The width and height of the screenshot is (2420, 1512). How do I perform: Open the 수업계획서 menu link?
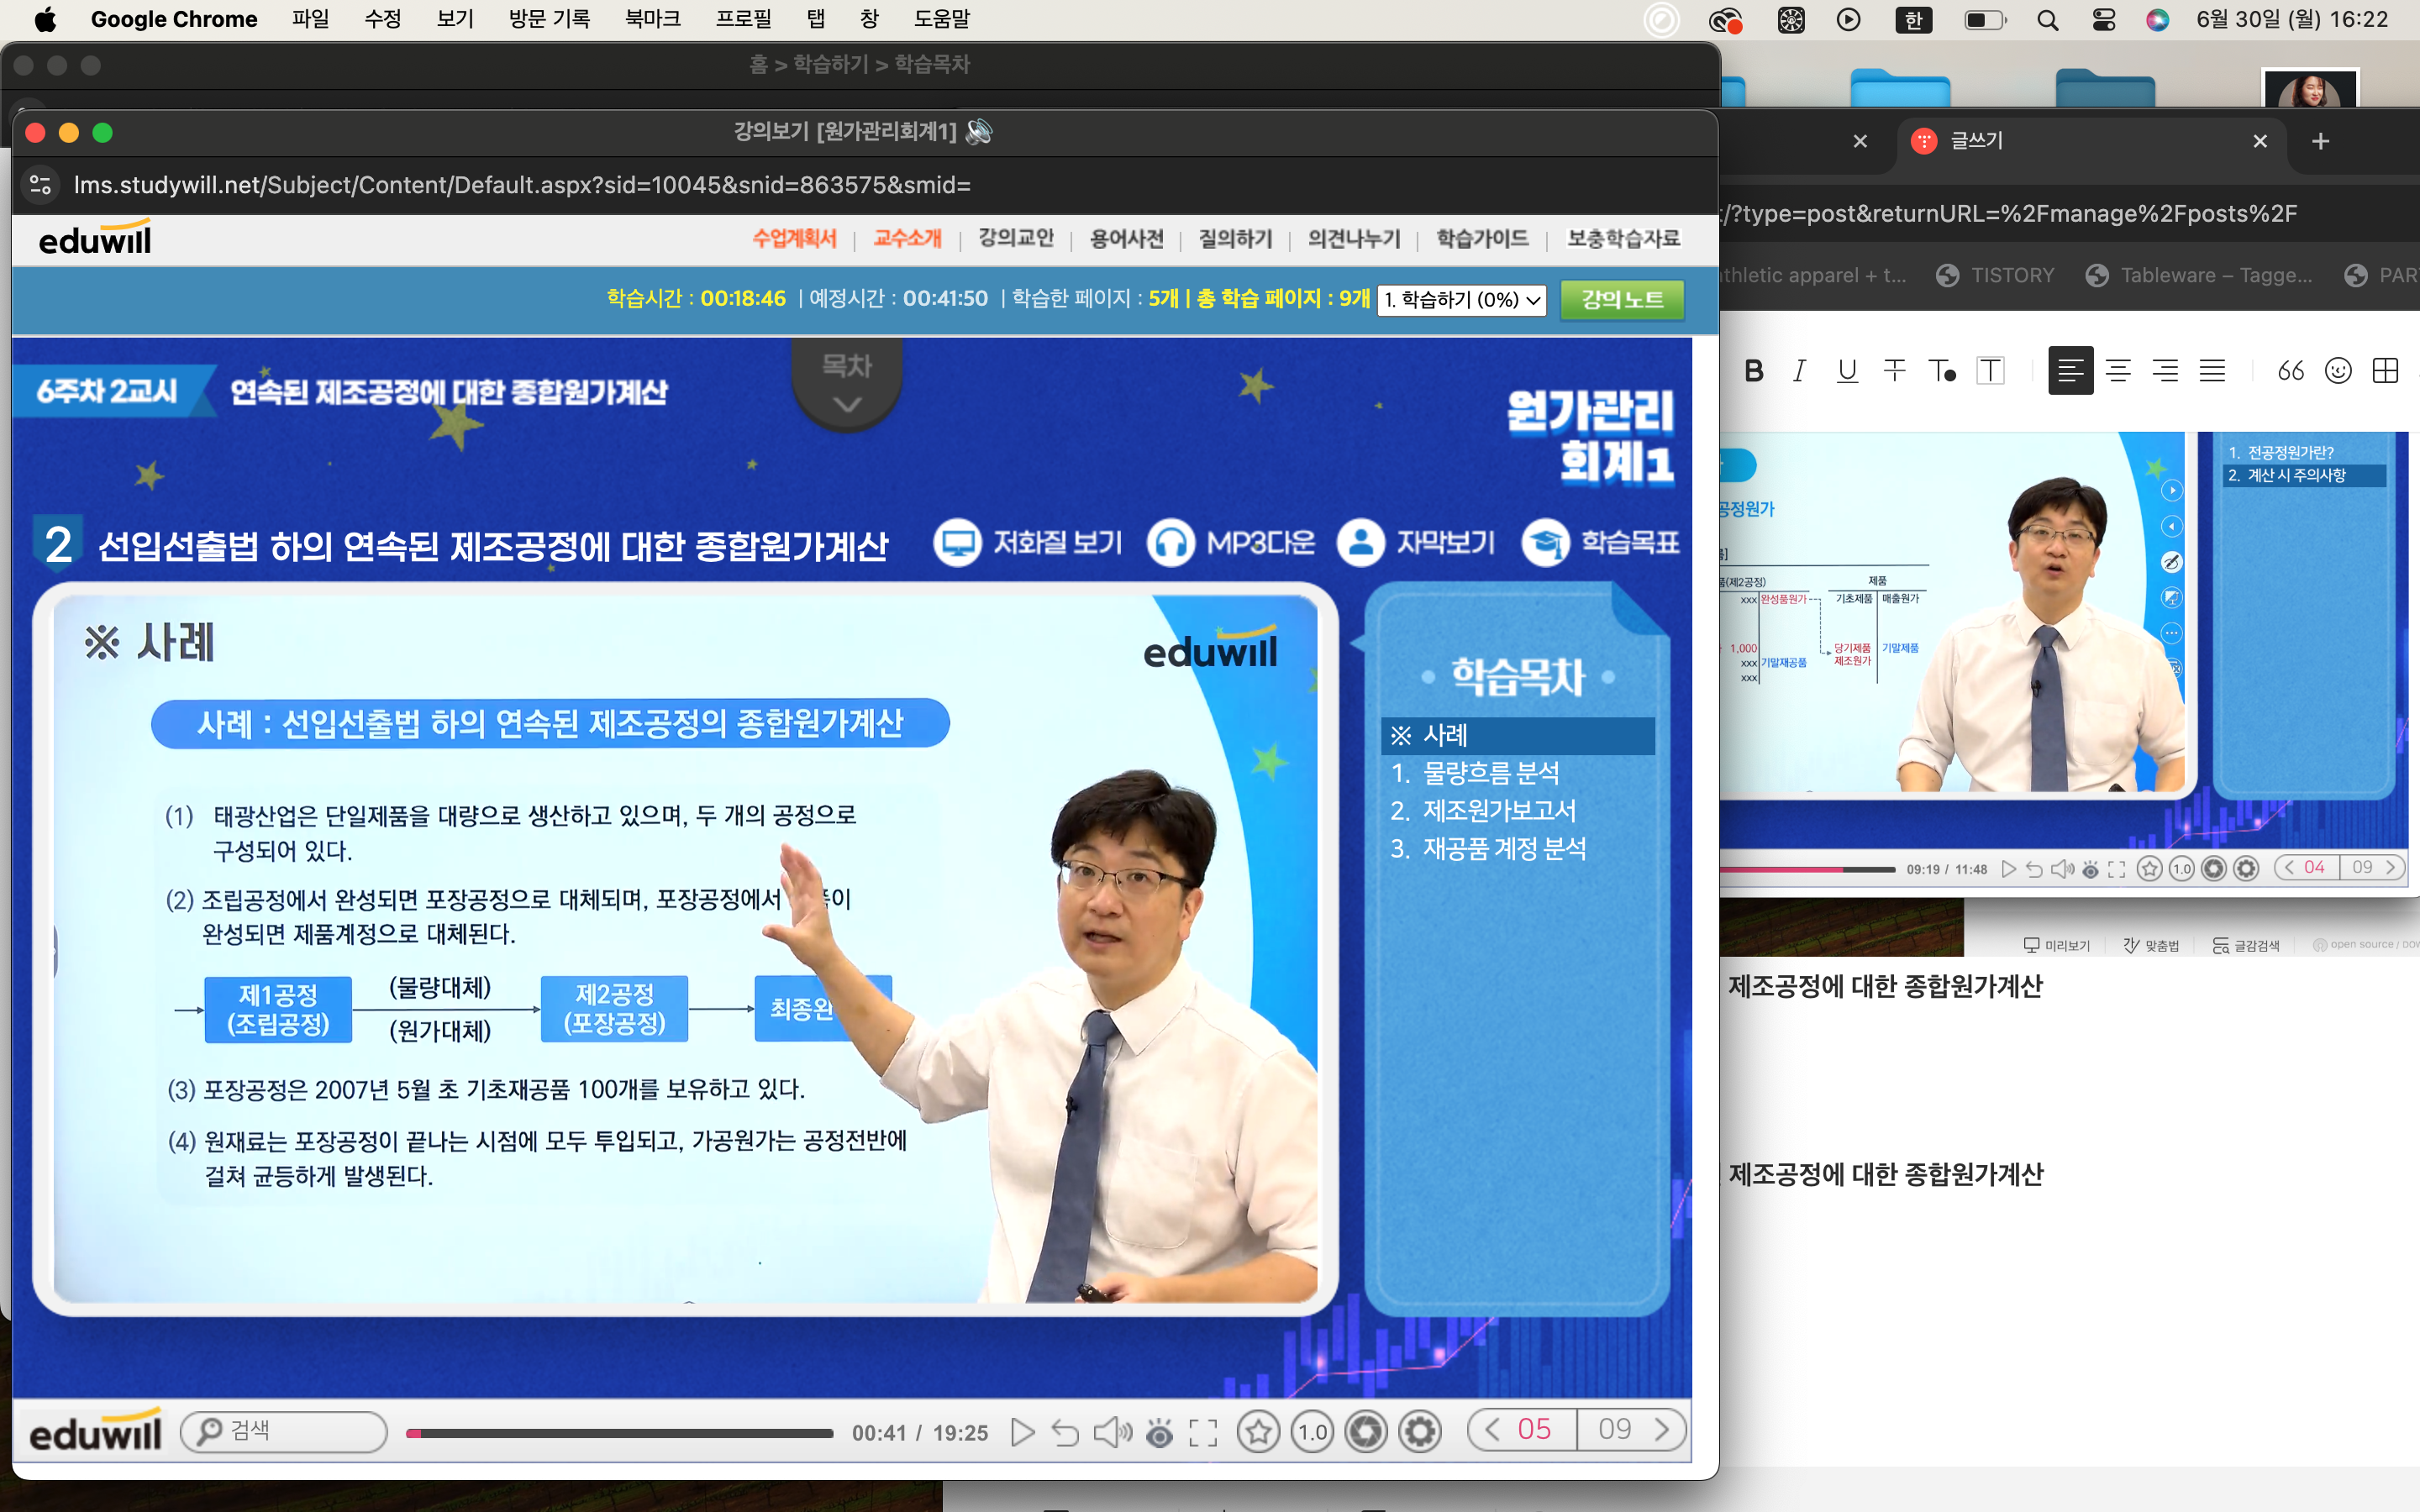(794, 239)
